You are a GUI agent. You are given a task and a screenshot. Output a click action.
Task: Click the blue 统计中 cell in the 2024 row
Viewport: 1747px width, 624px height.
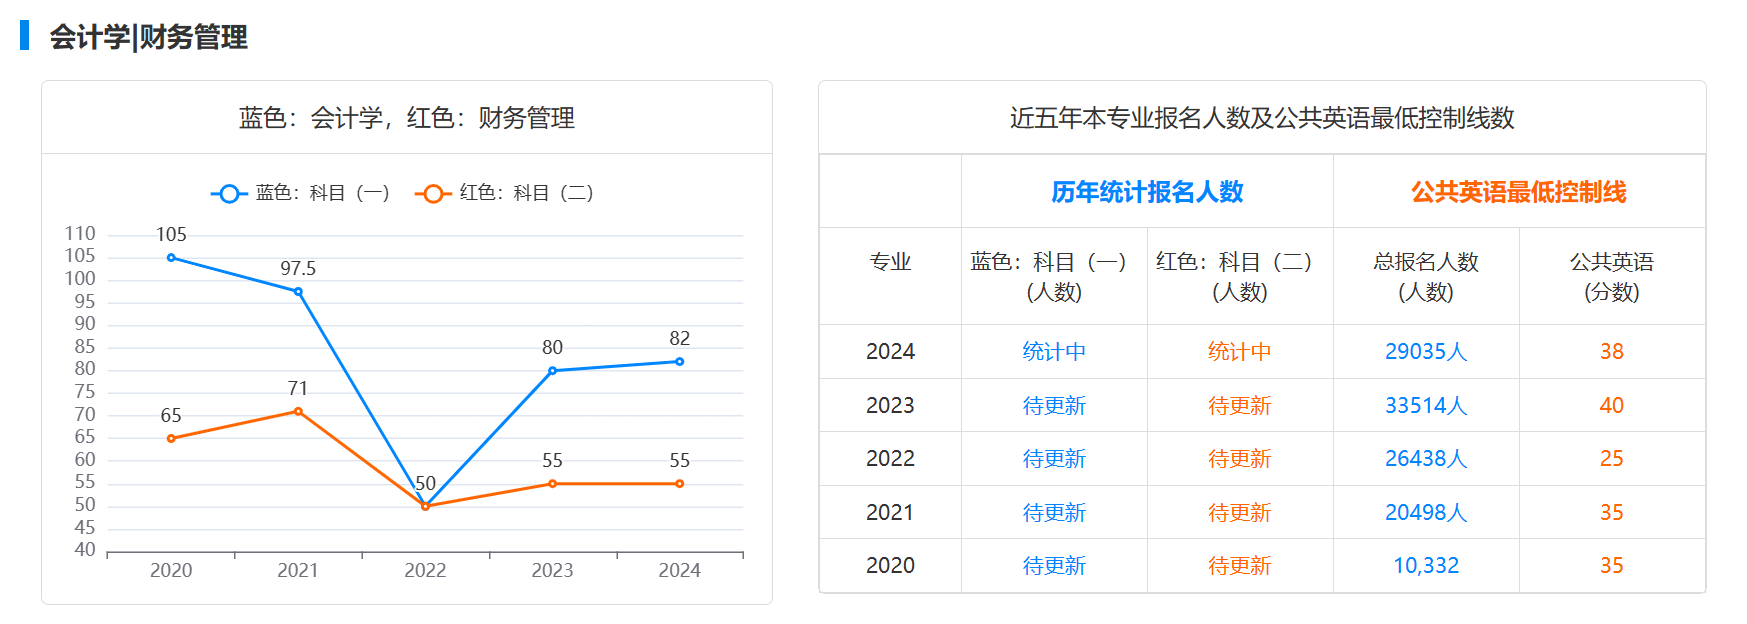pyautogui.click(x=1054, y=352)
